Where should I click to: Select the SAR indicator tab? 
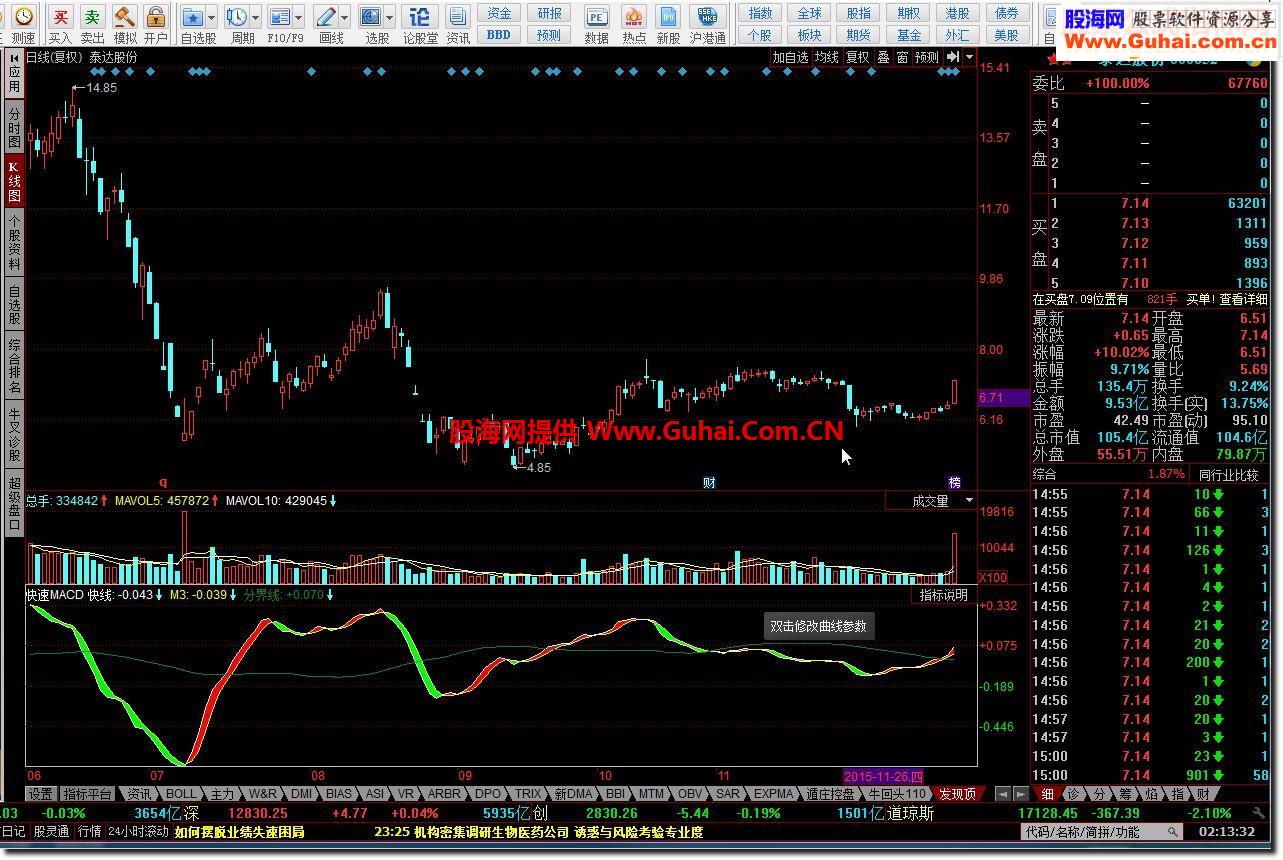click(x=728, y=794)
